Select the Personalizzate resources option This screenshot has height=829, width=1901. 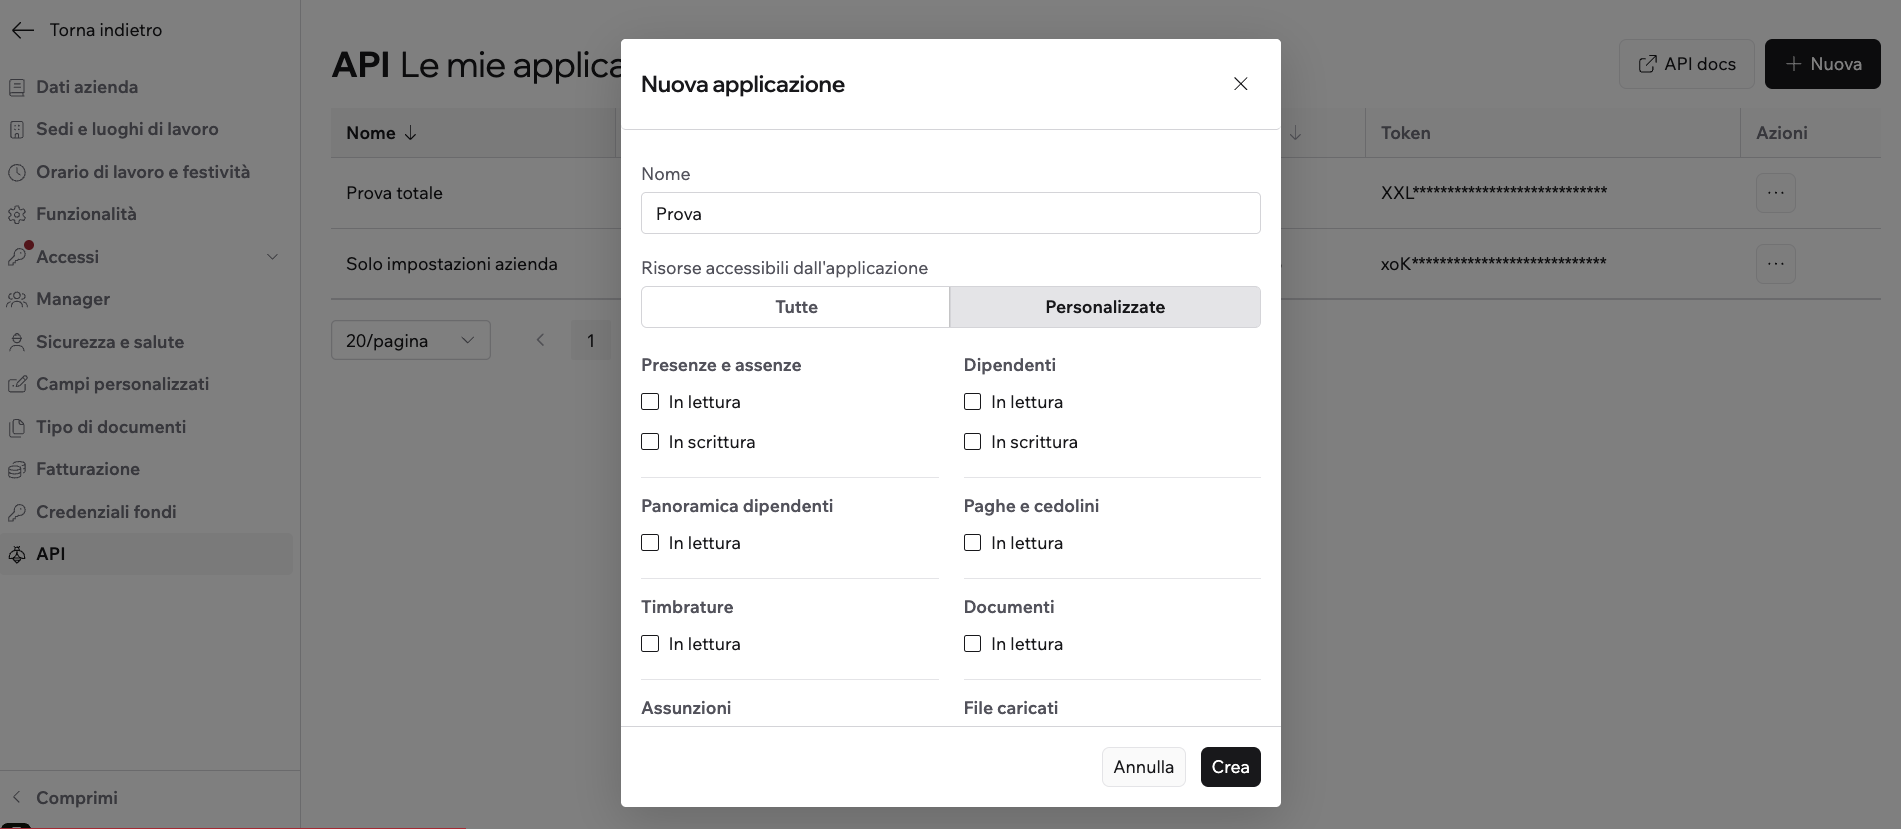point(1105,307)
